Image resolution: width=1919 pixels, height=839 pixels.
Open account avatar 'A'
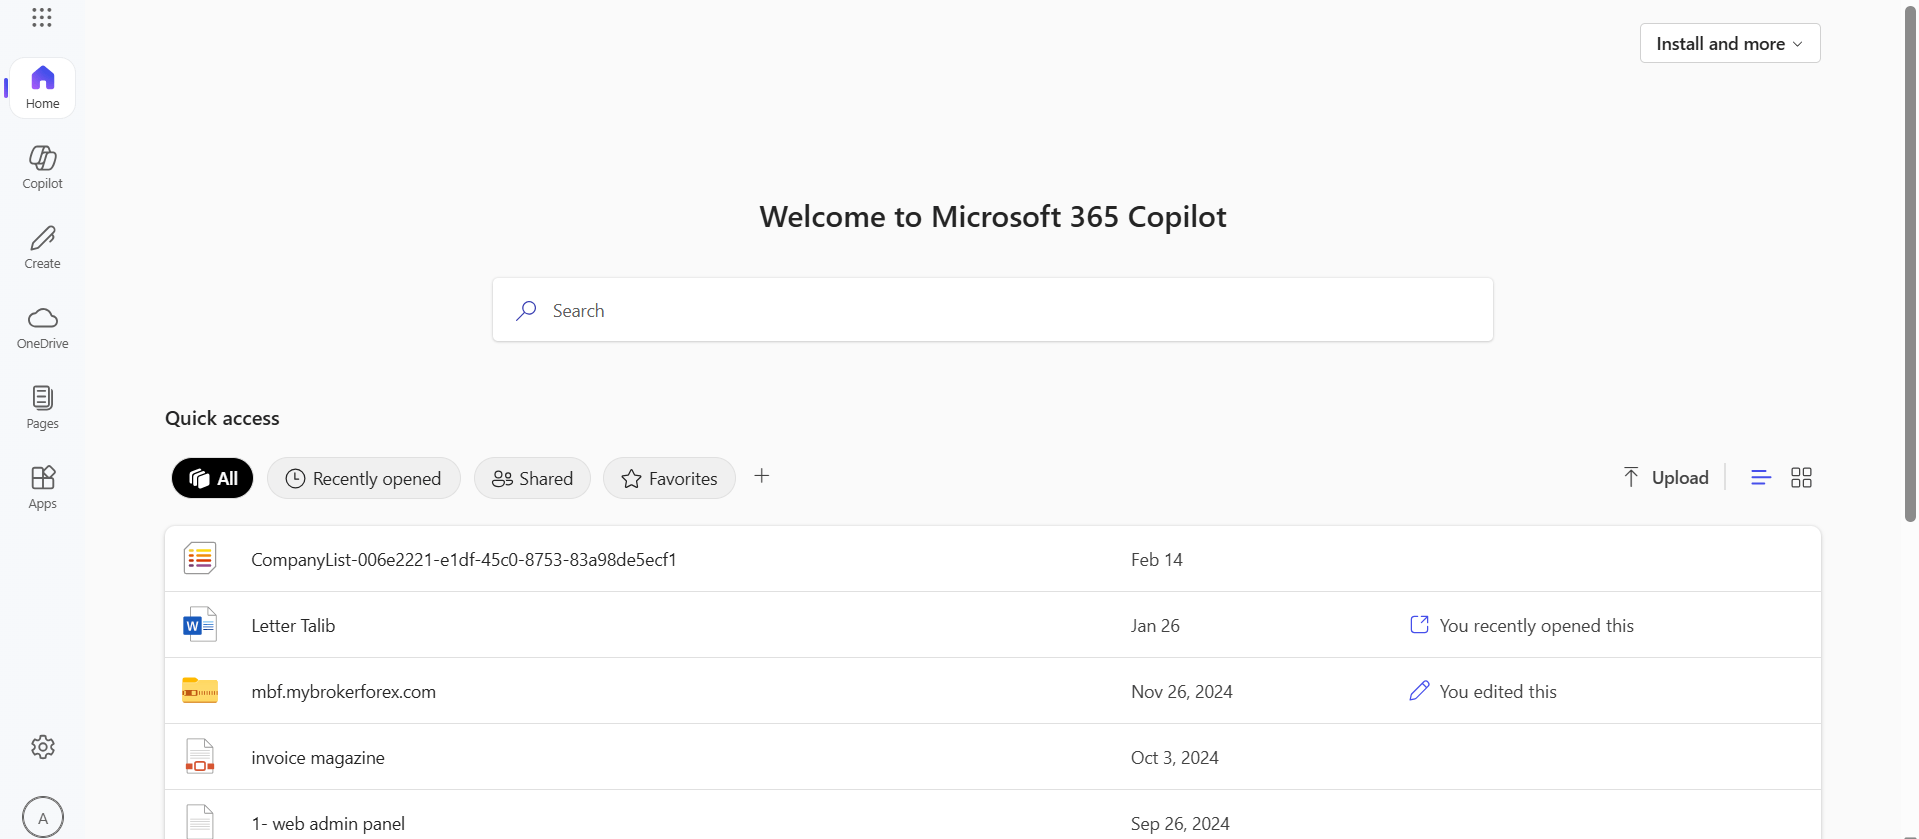tap(43, 817)
